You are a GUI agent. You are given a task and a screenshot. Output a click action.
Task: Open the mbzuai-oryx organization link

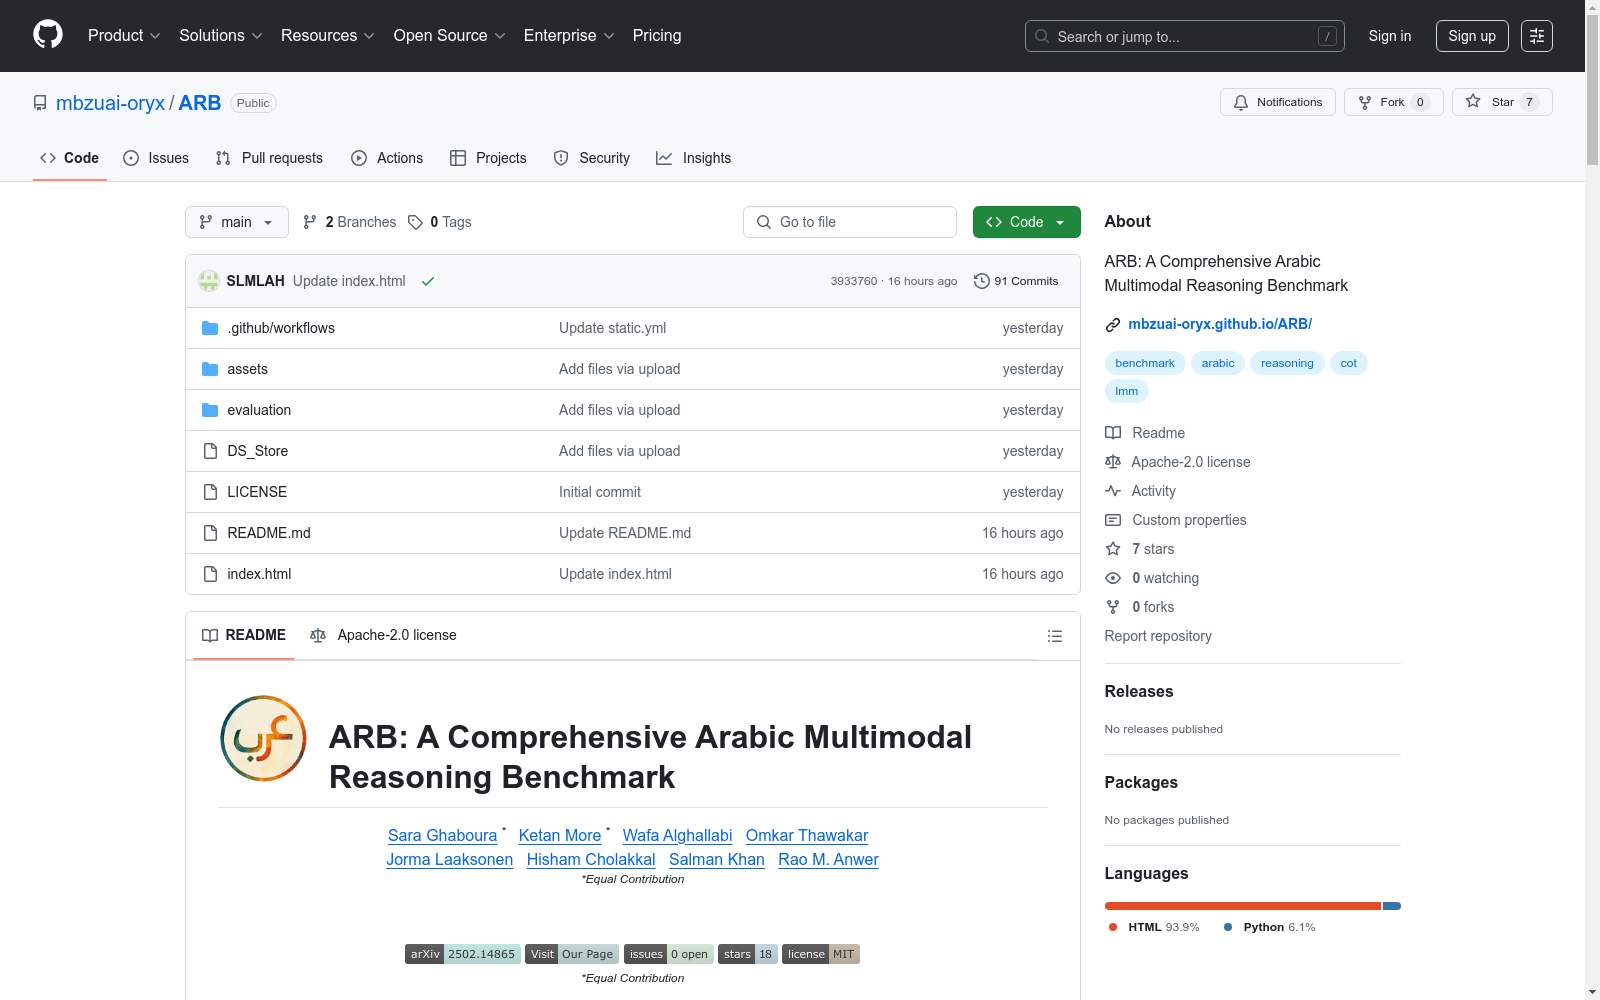[110, 103]
